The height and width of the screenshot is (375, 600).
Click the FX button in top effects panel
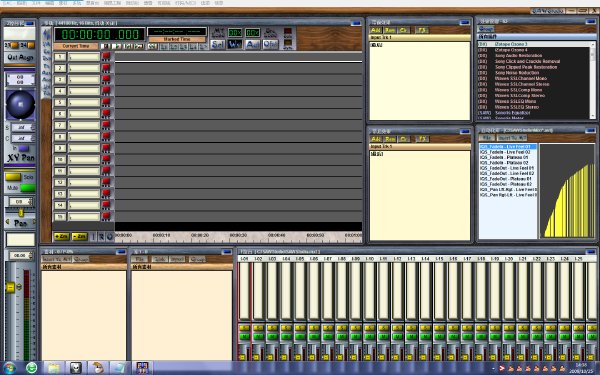[x=422, y=30]
